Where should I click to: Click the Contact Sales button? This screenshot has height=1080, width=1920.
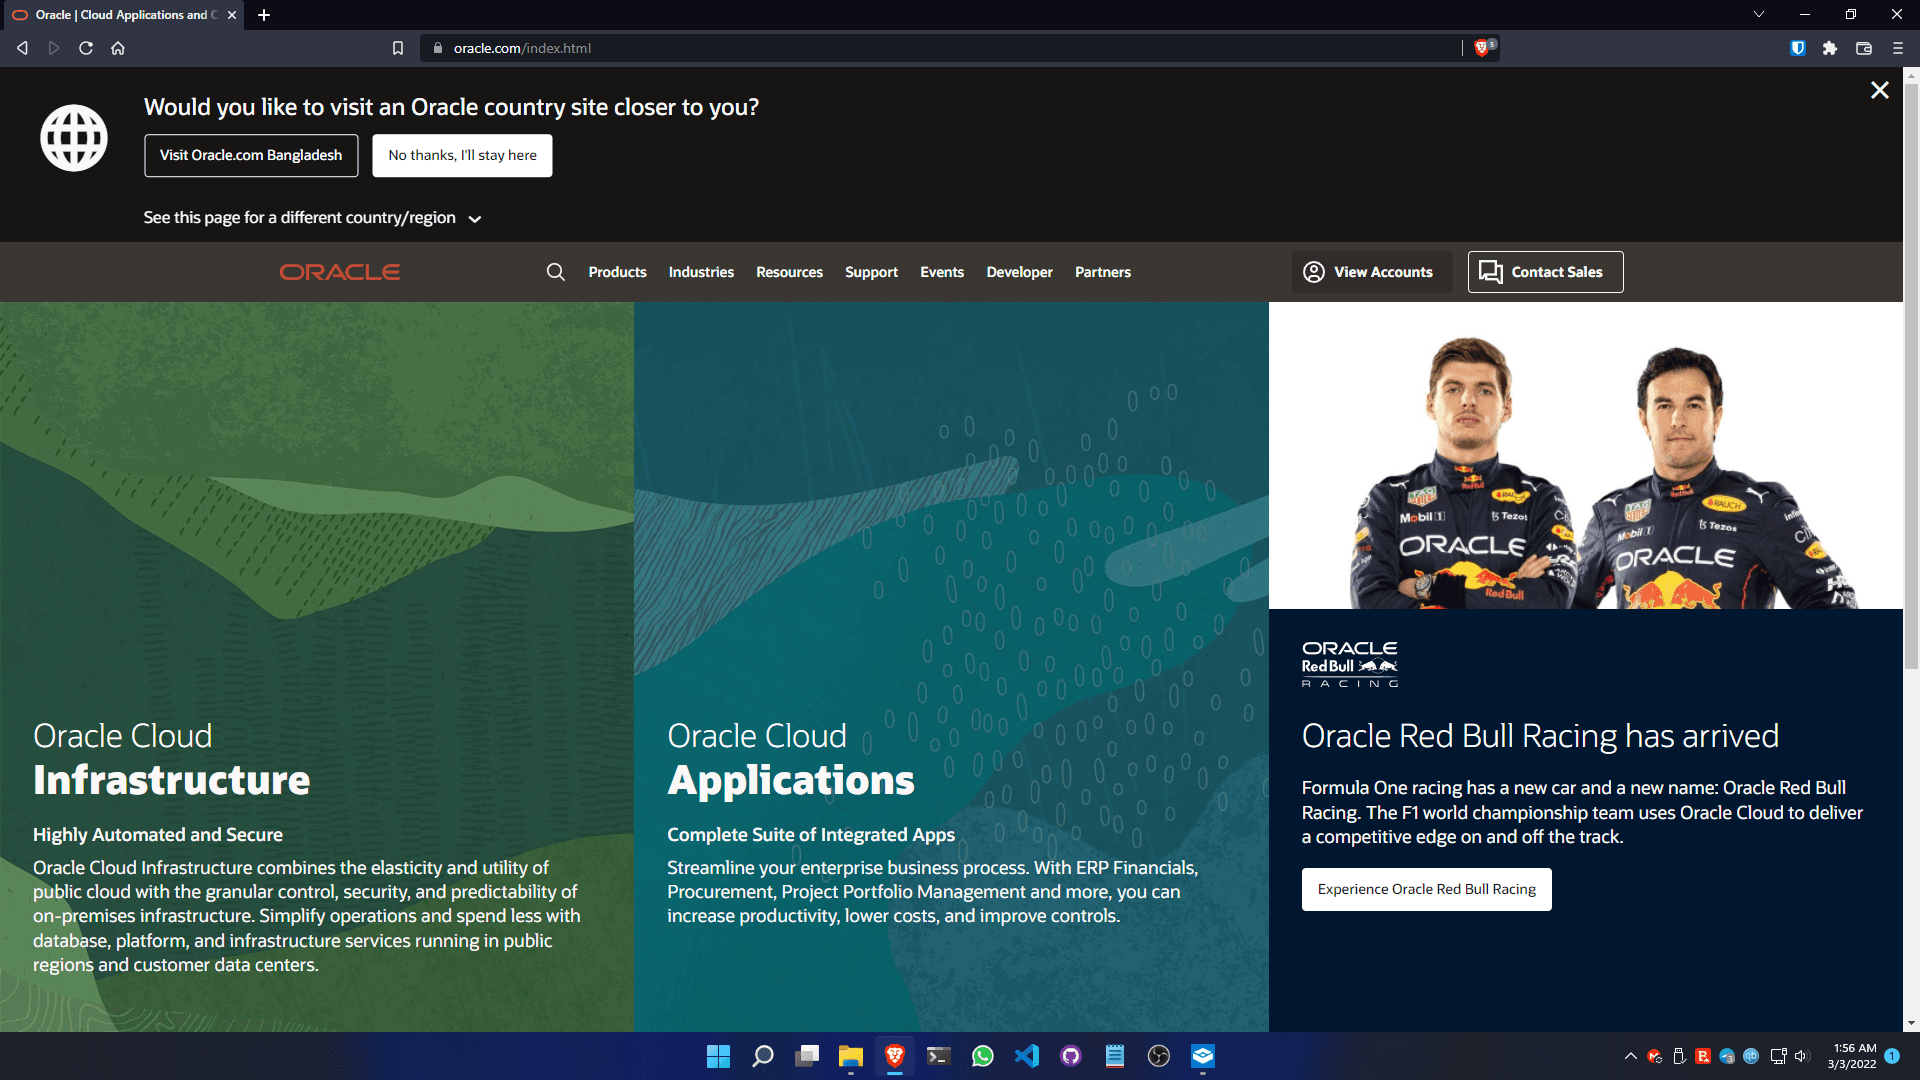coord(1545,272)
